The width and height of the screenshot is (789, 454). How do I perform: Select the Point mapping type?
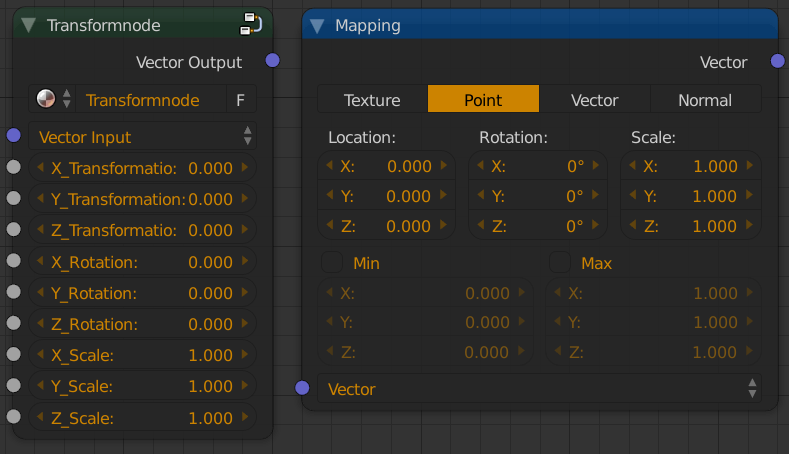[483, 99]
